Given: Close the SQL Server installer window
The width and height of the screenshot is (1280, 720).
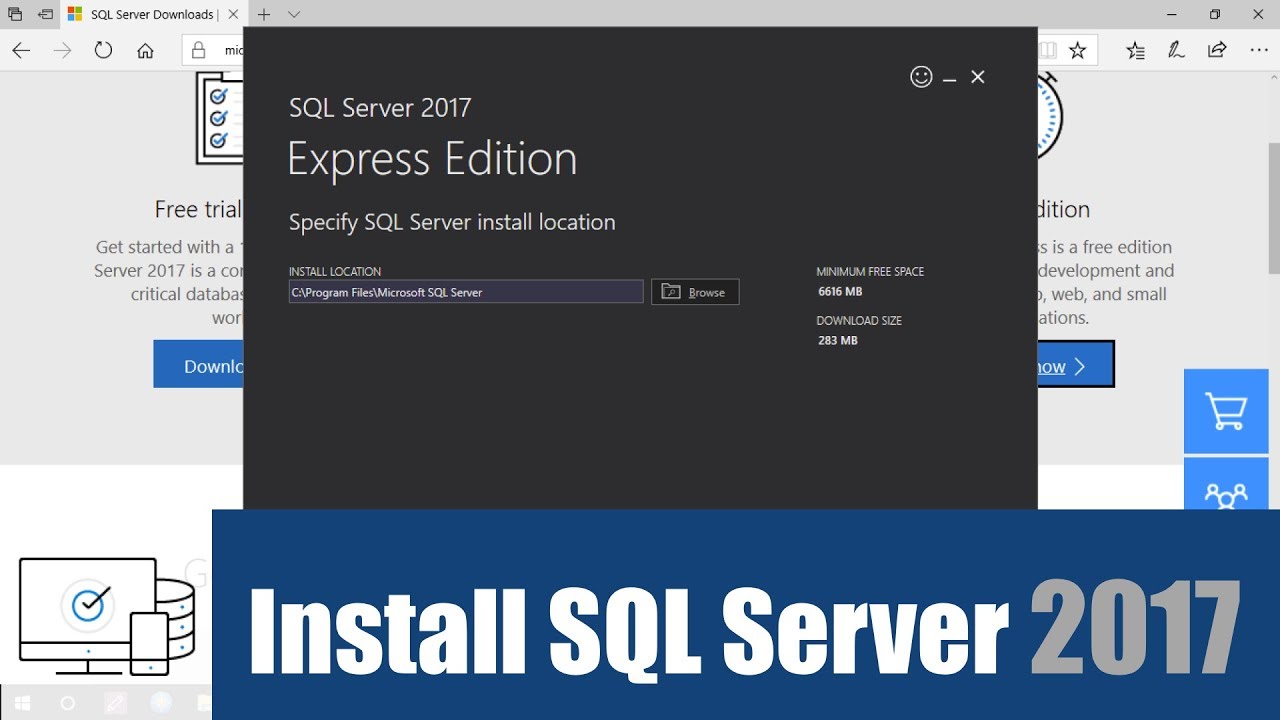Looking at the screenshot, I should tap(978, 77).
